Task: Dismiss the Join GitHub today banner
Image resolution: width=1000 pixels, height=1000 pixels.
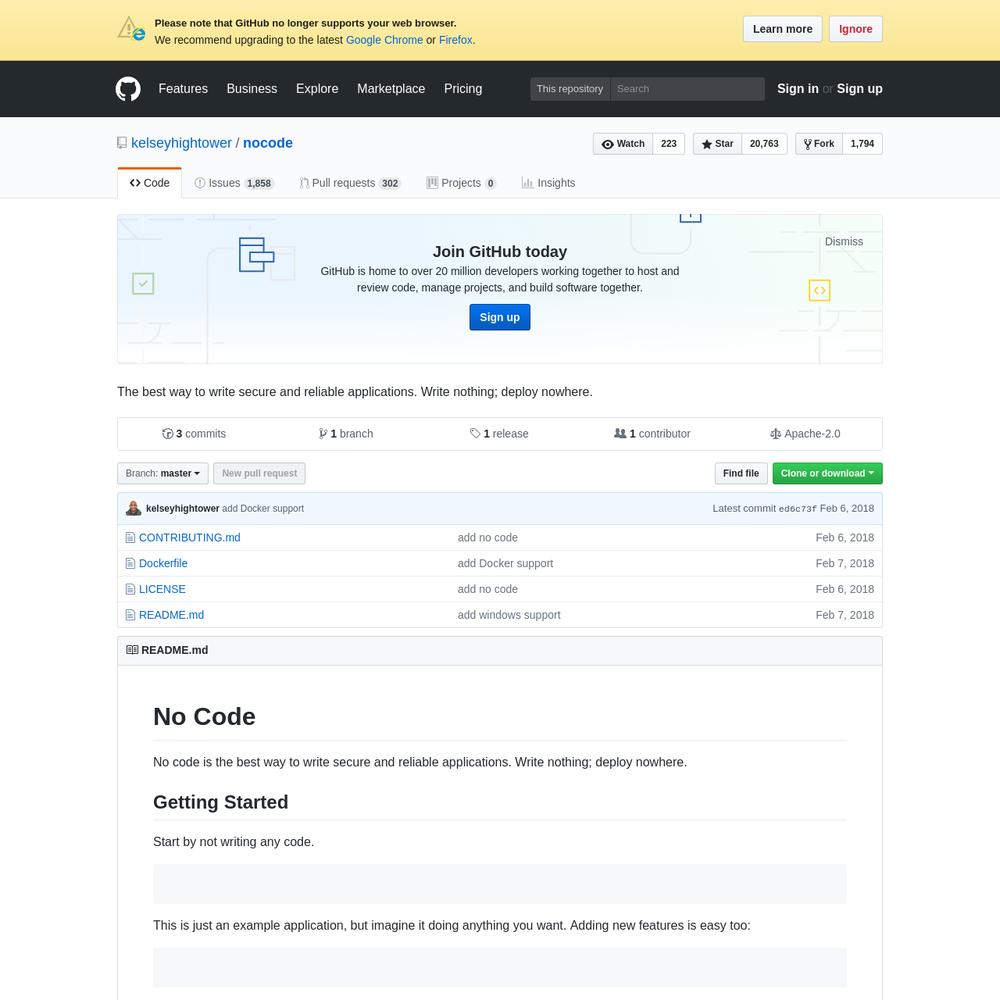Action: pyautogui.click(x=844, y=242)
